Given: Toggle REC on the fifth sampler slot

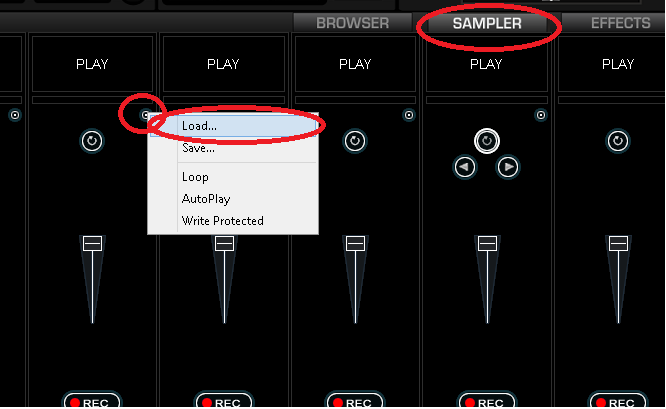Looking at the screenshot, I should (x=618, y=401).
